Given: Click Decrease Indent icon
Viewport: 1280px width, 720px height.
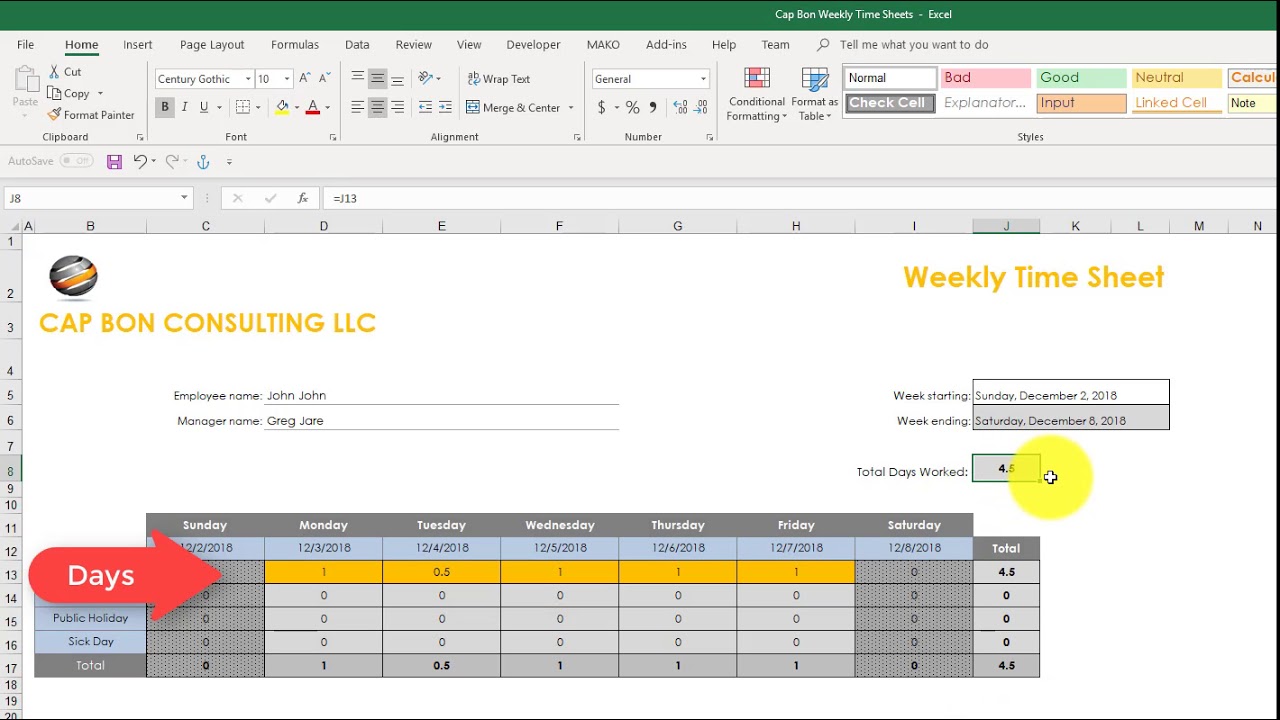Looking at the screenshot, I should click(x=425, y=107).
